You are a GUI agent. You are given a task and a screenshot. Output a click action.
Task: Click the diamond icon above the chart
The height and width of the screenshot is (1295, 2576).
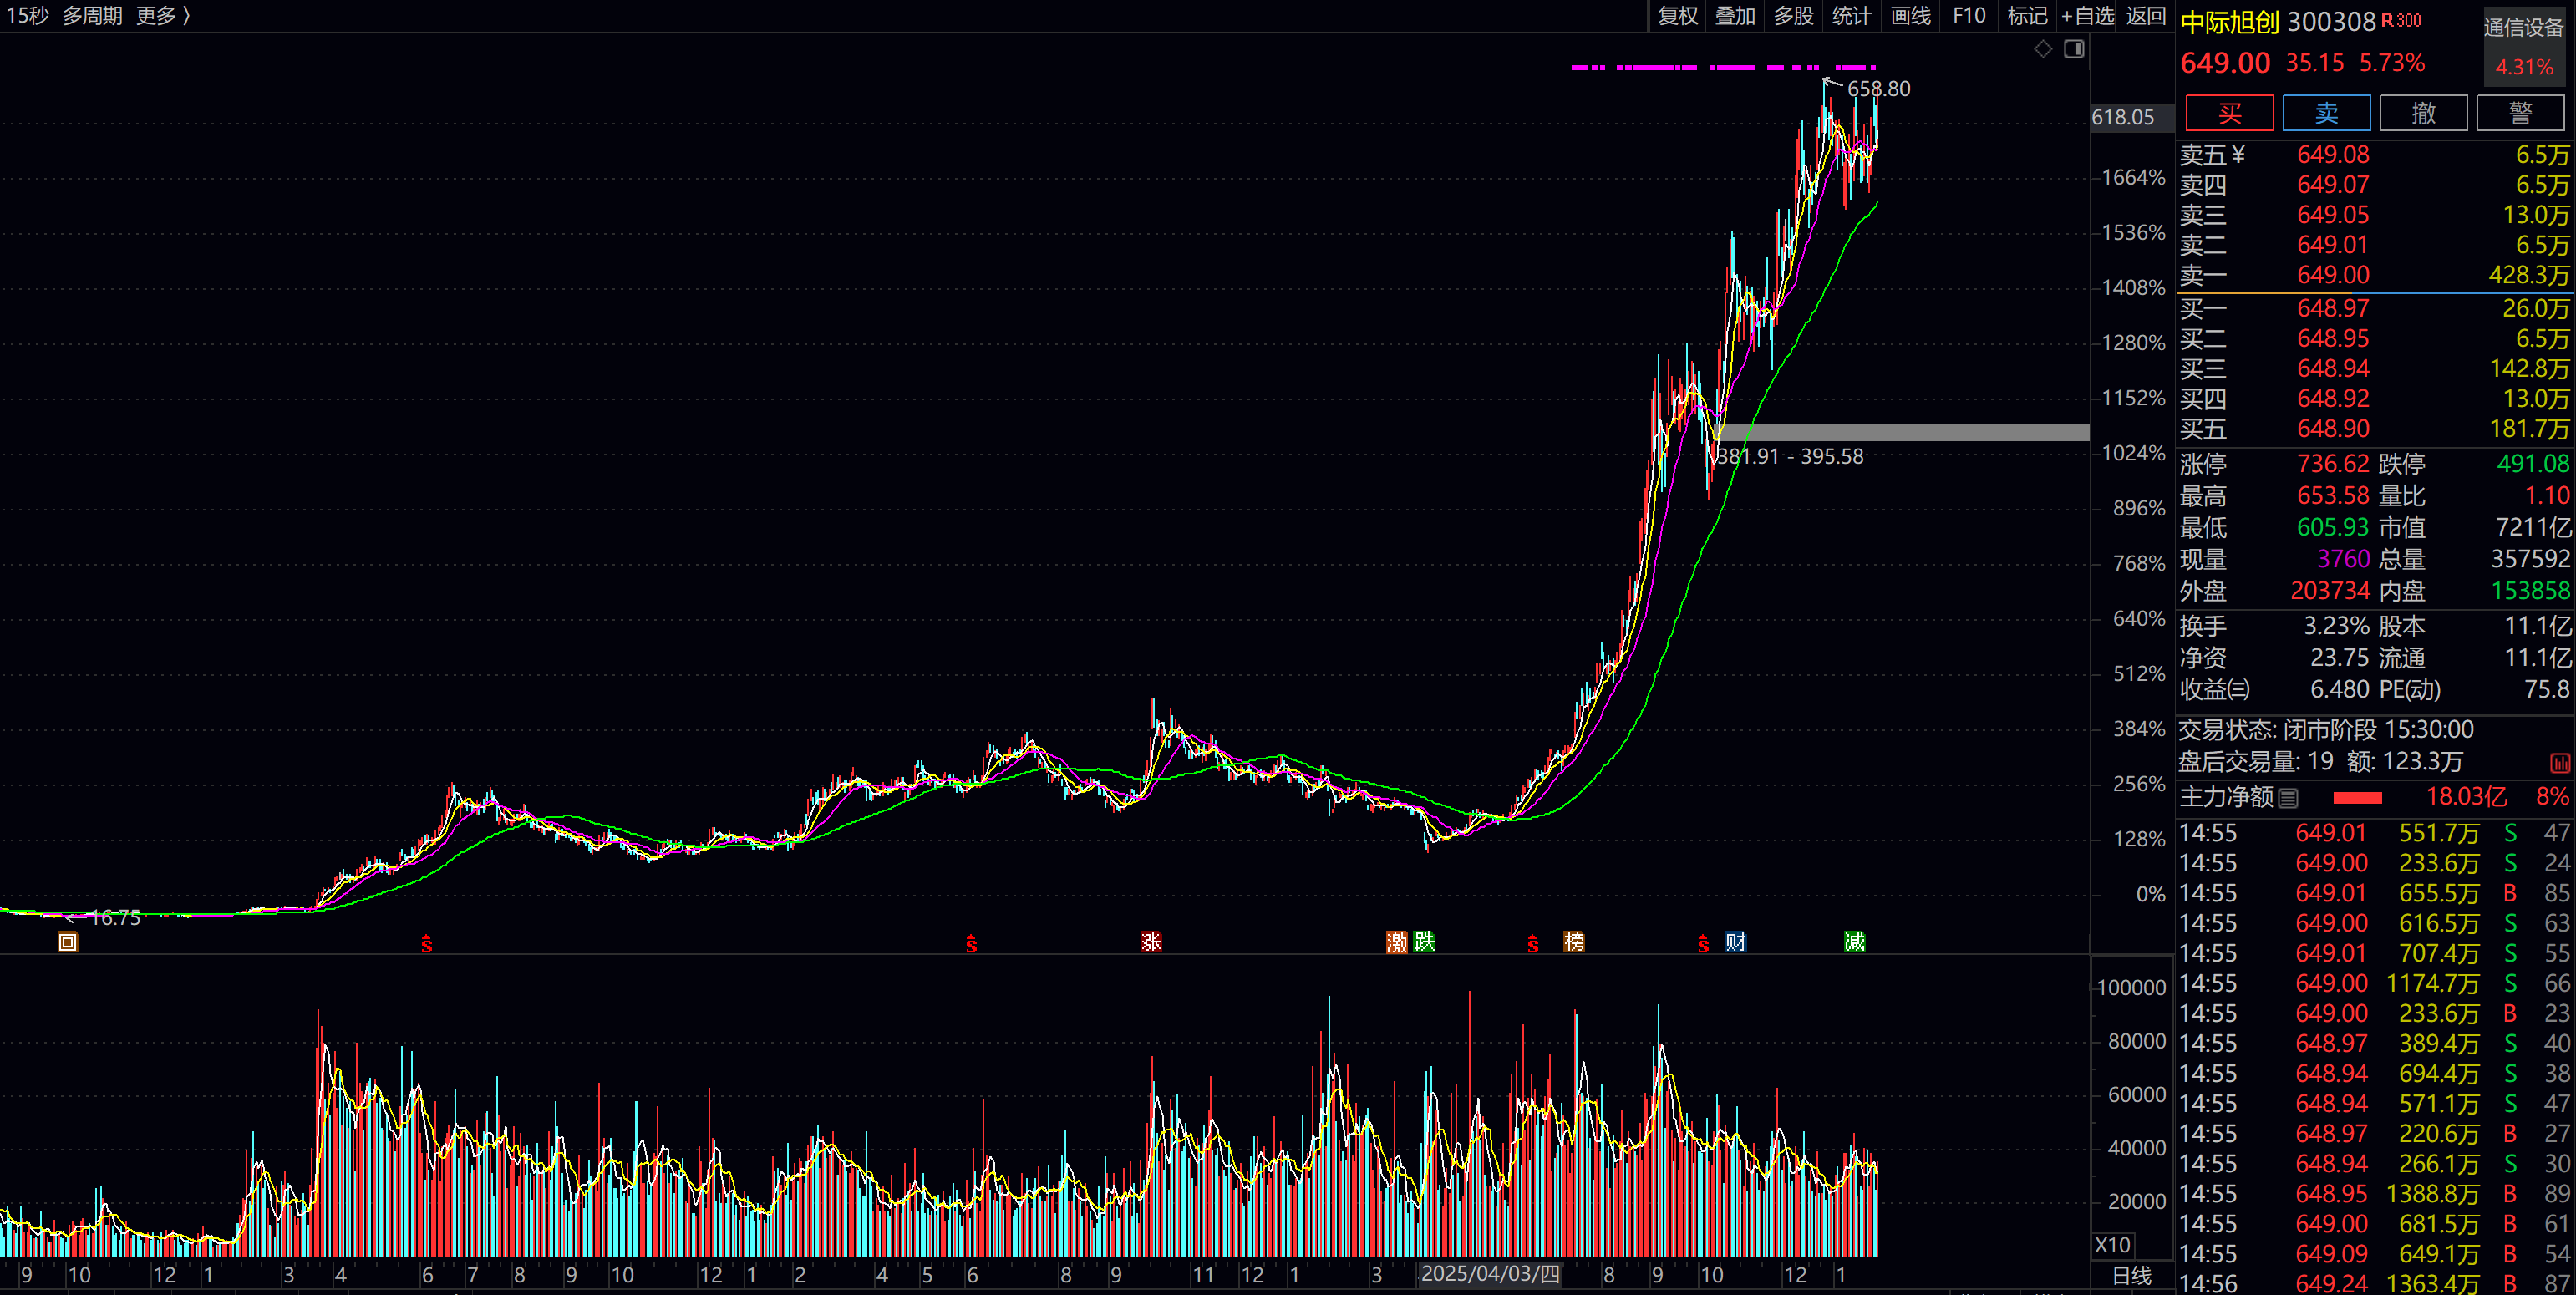pyautogui.click(x=2043, y=49)
